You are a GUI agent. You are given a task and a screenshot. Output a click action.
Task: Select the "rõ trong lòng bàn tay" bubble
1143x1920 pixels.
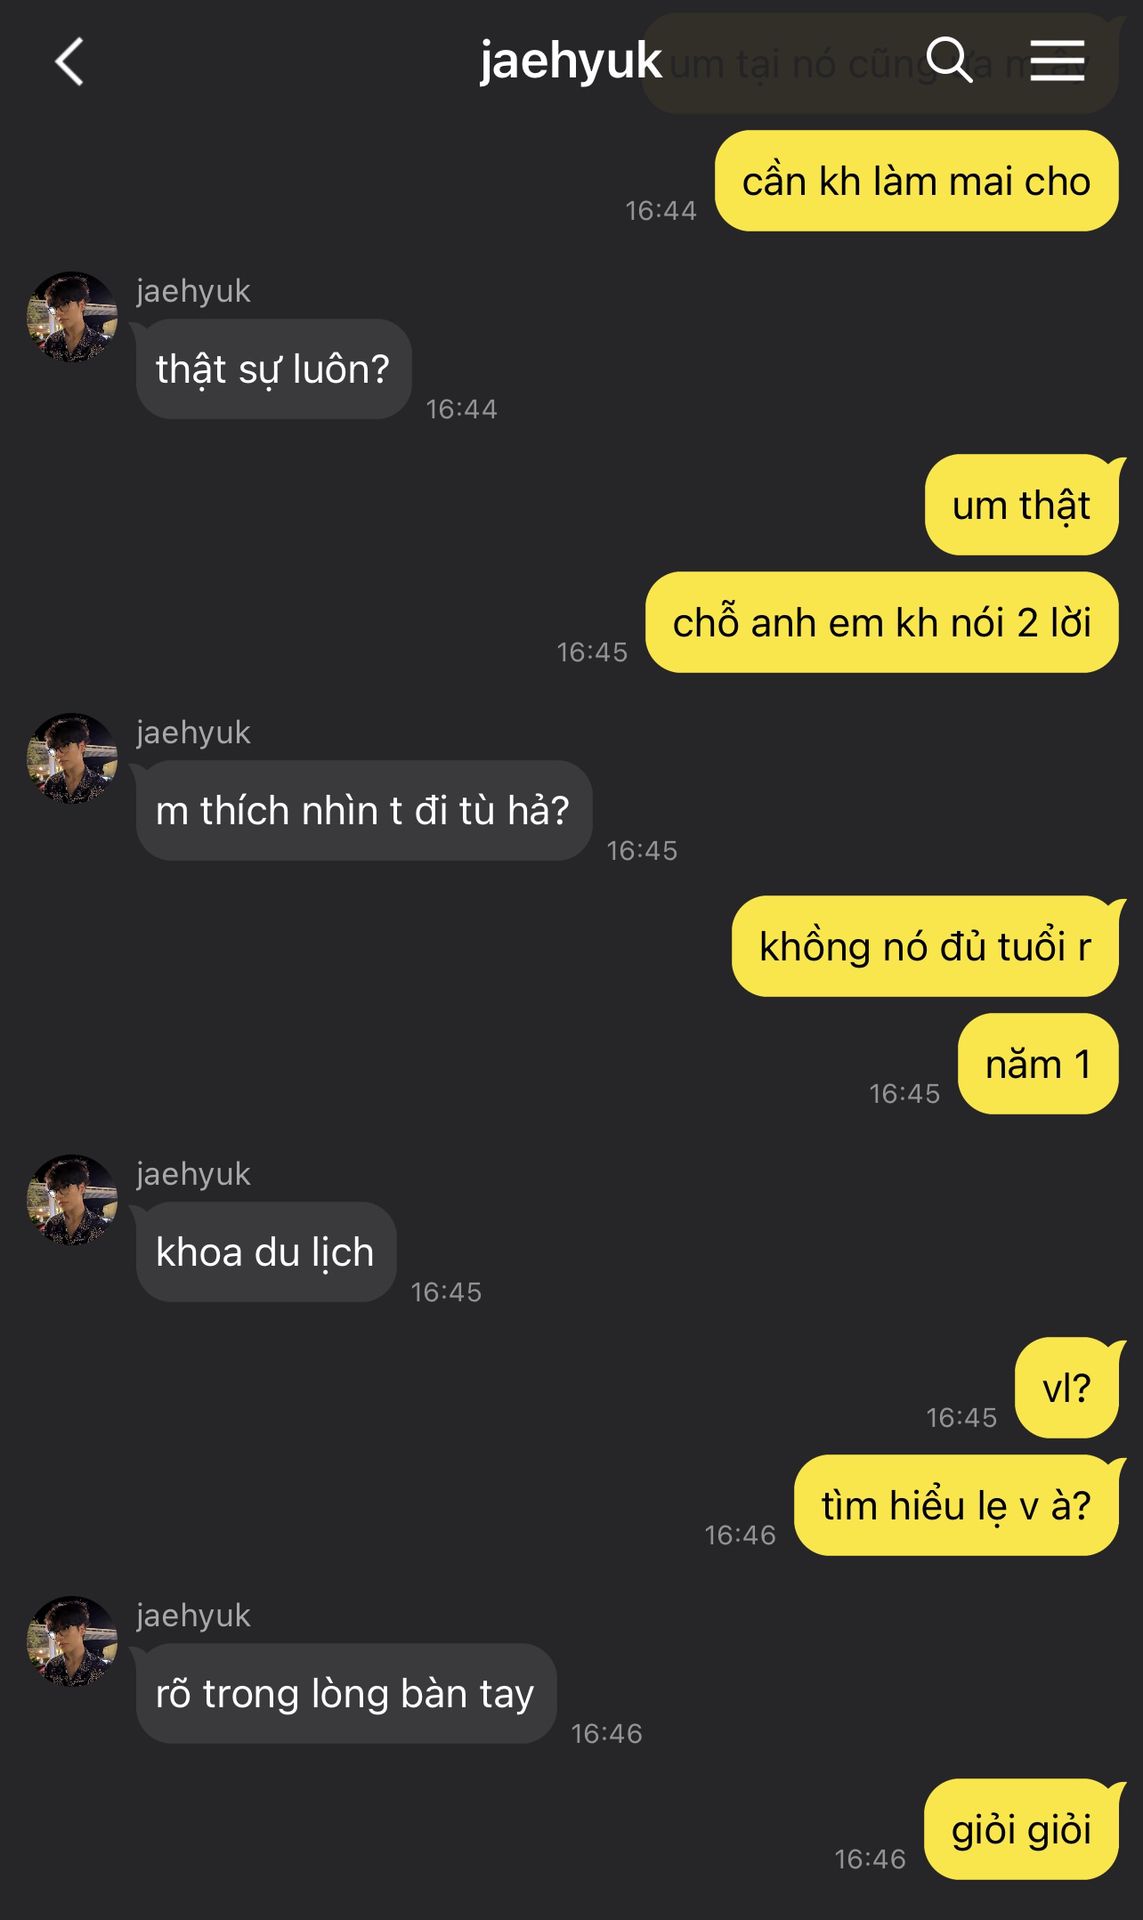346,1694
